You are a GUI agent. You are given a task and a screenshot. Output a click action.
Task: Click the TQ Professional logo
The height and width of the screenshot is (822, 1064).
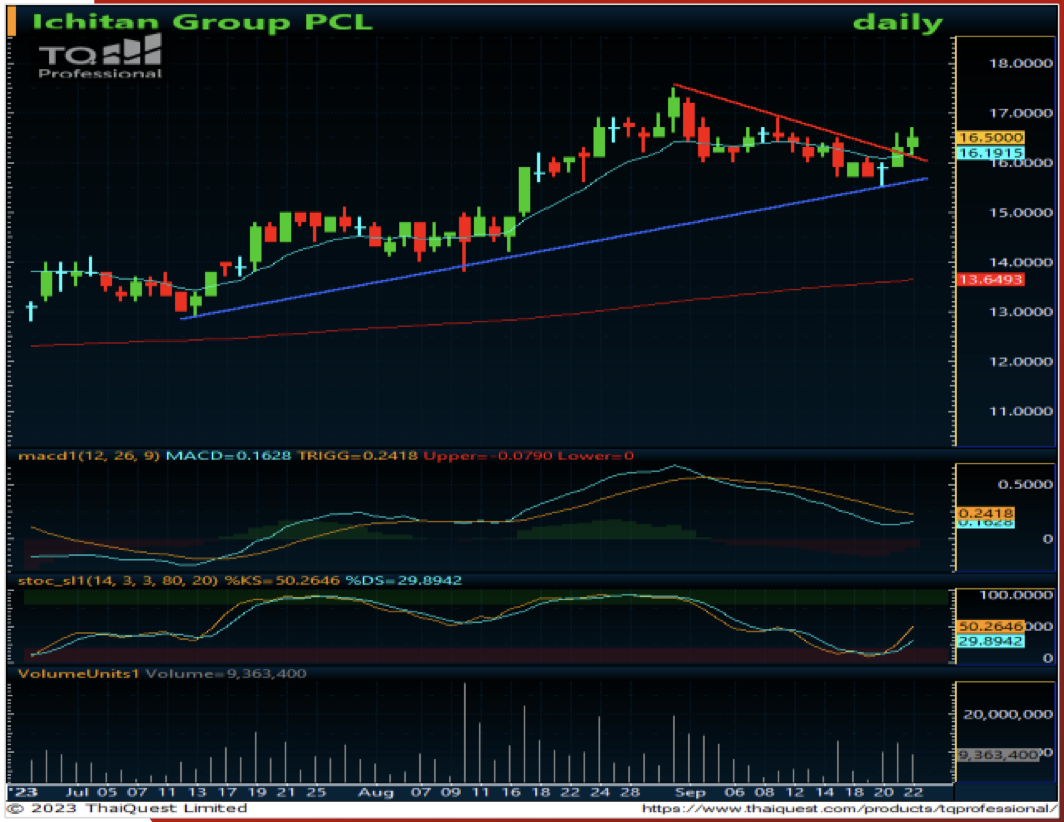click(x=100, y=57)
